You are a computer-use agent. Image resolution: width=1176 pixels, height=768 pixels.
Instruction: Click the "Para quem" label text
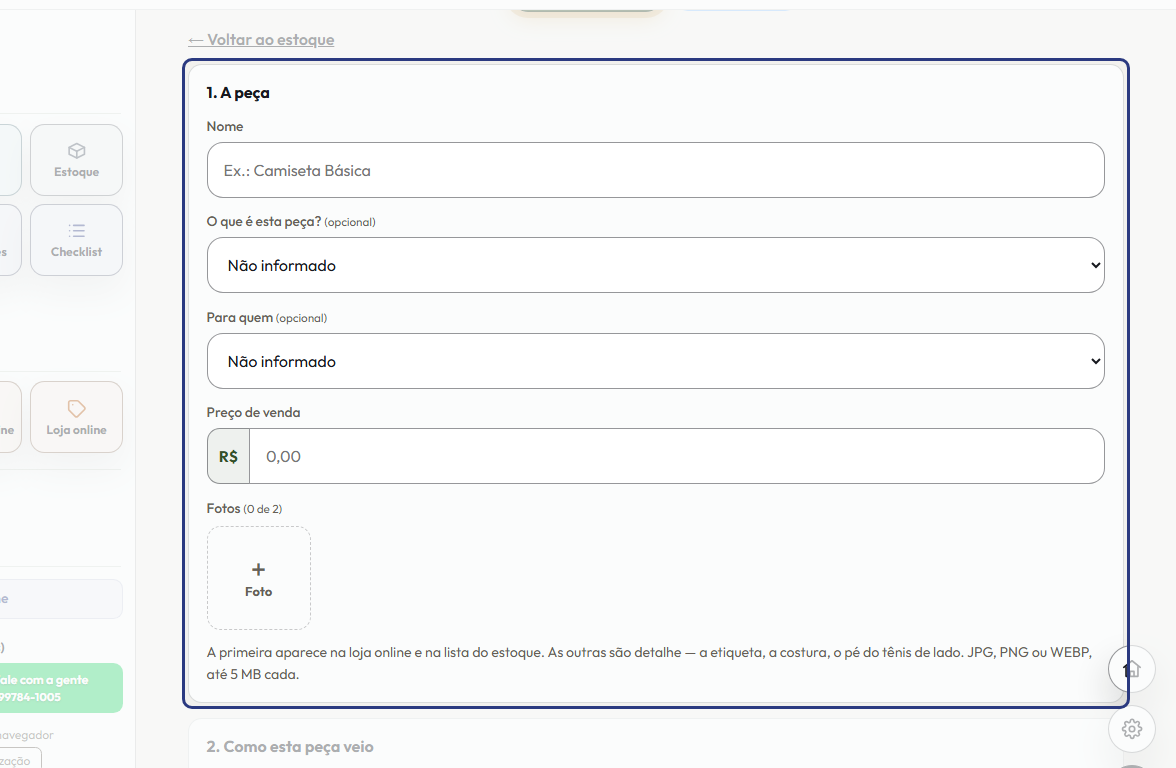pyautogui.click(x=240, y=318)
